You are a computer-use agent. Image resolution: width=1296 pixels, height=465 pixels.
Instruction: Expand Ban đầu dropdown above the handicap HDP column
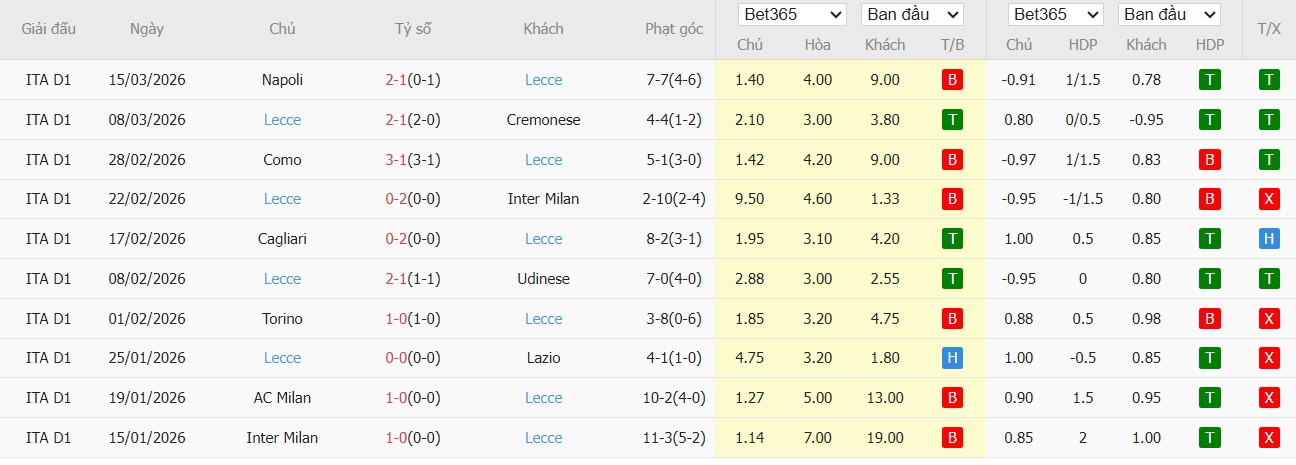1169,15
